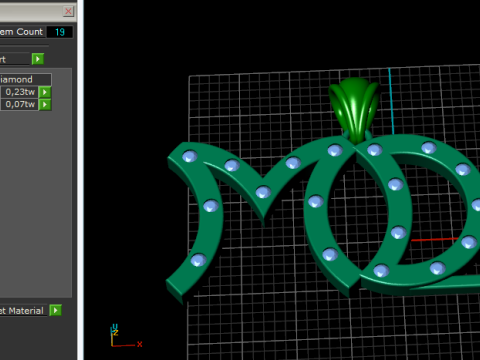Click the green arrow below Gem Count
The image size is (480, 360).
pyautogui.click(x=38, y=59)
